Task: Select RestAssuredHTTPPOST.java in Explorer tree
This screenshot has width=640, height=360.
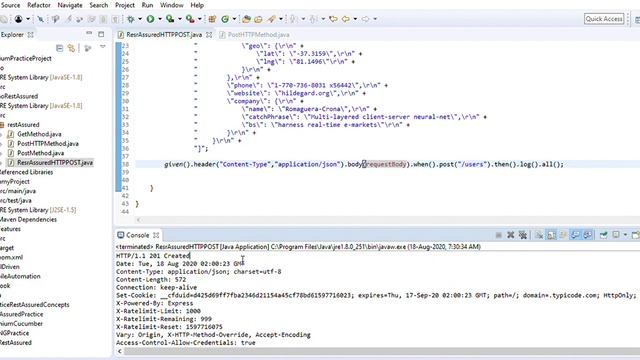Action: 55,162
